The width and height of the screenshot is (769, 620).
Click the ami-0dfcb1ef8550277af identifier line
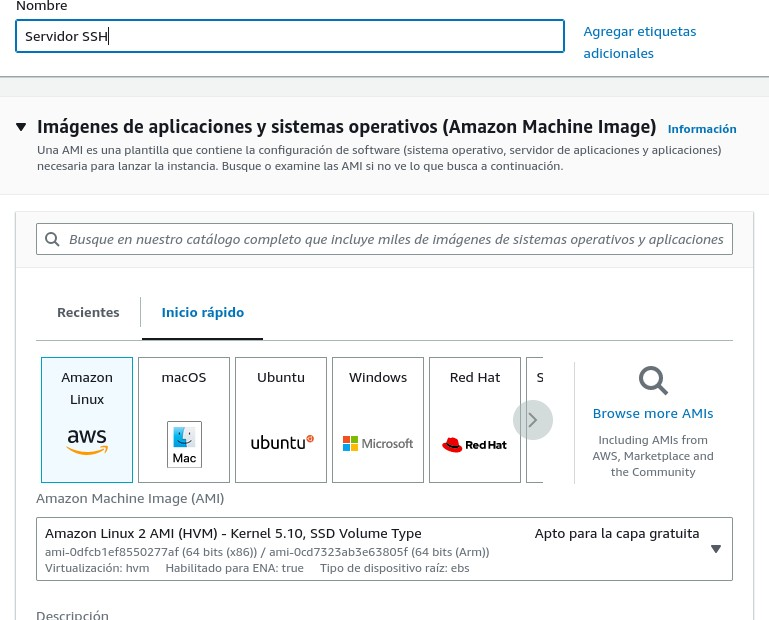click(x=267, y=552)
